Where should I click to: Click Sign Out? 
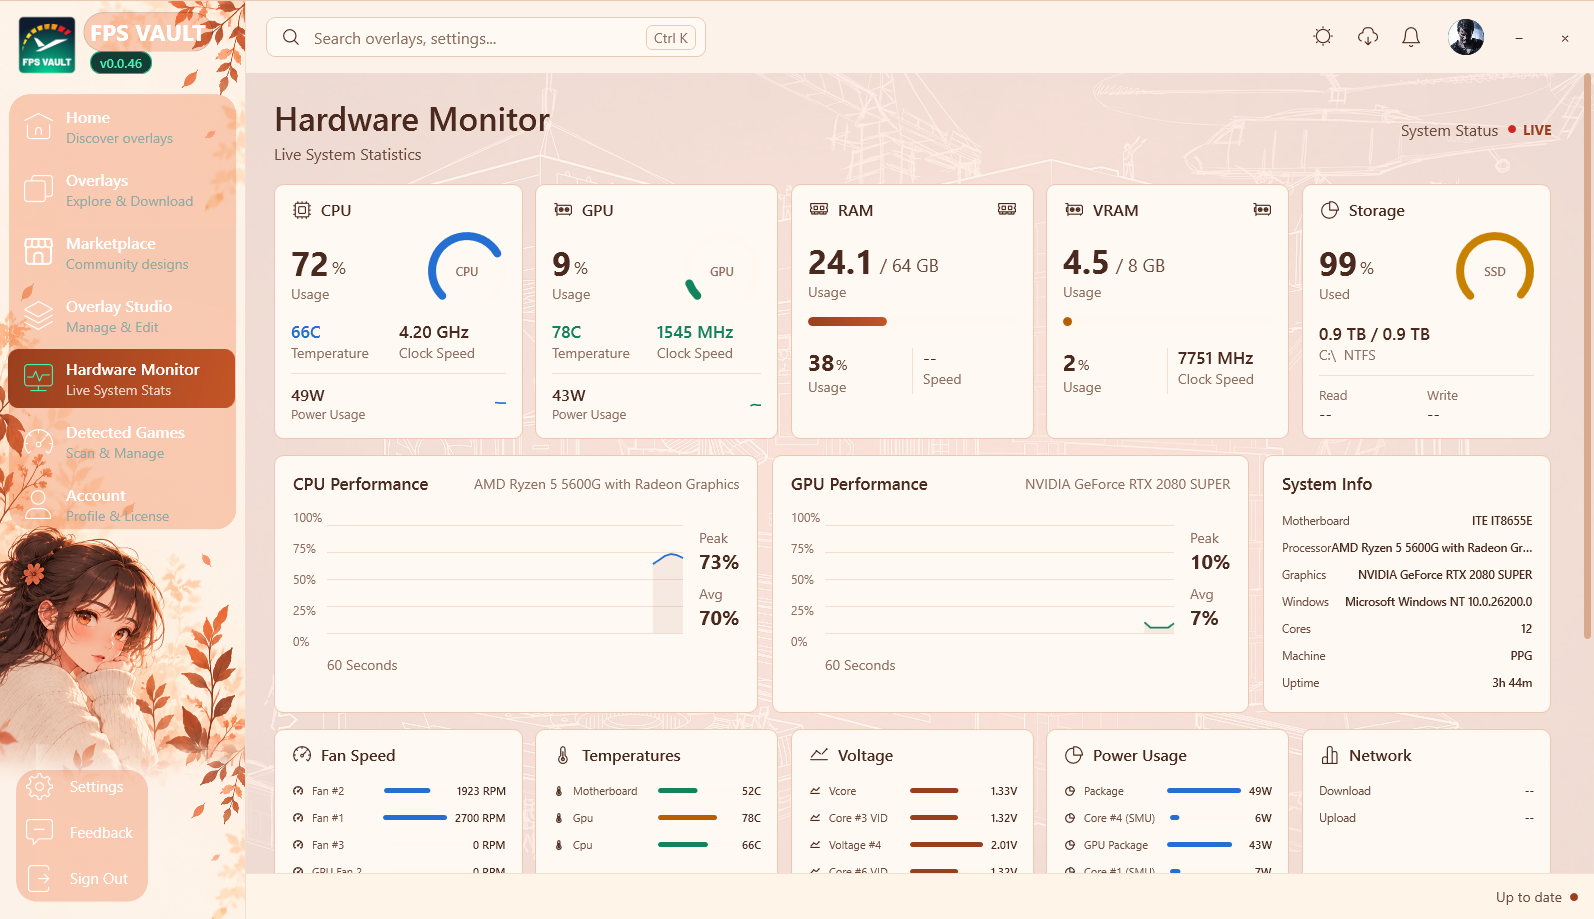coord(82,878)
